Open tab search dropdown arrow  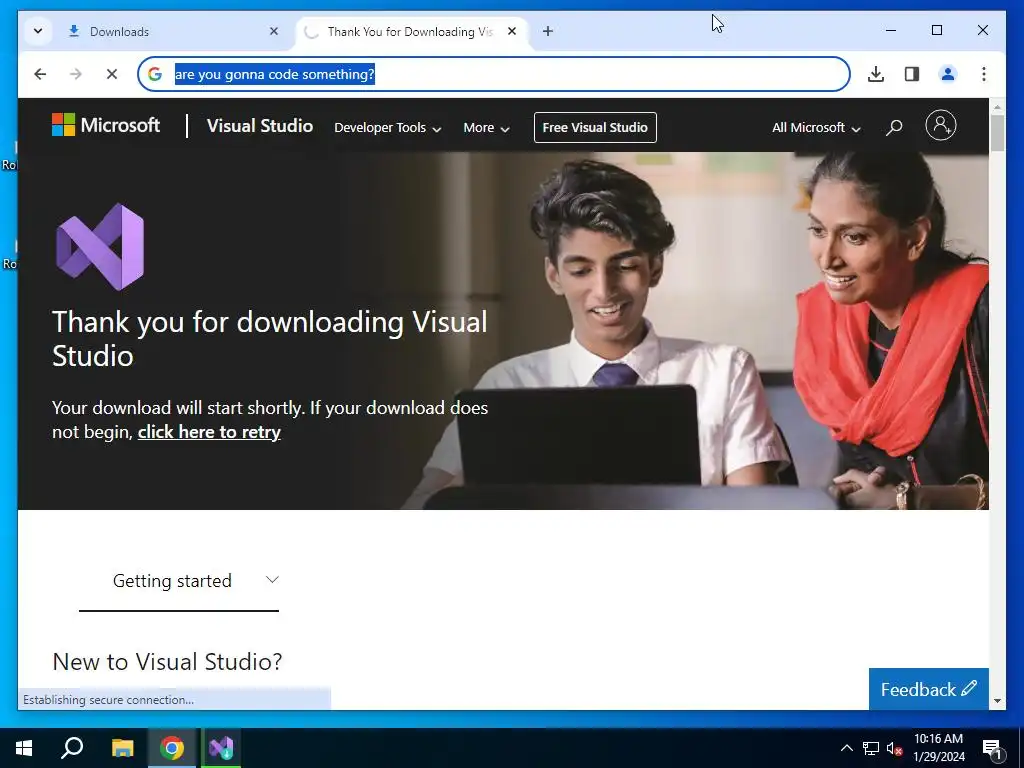coord(38,31)
